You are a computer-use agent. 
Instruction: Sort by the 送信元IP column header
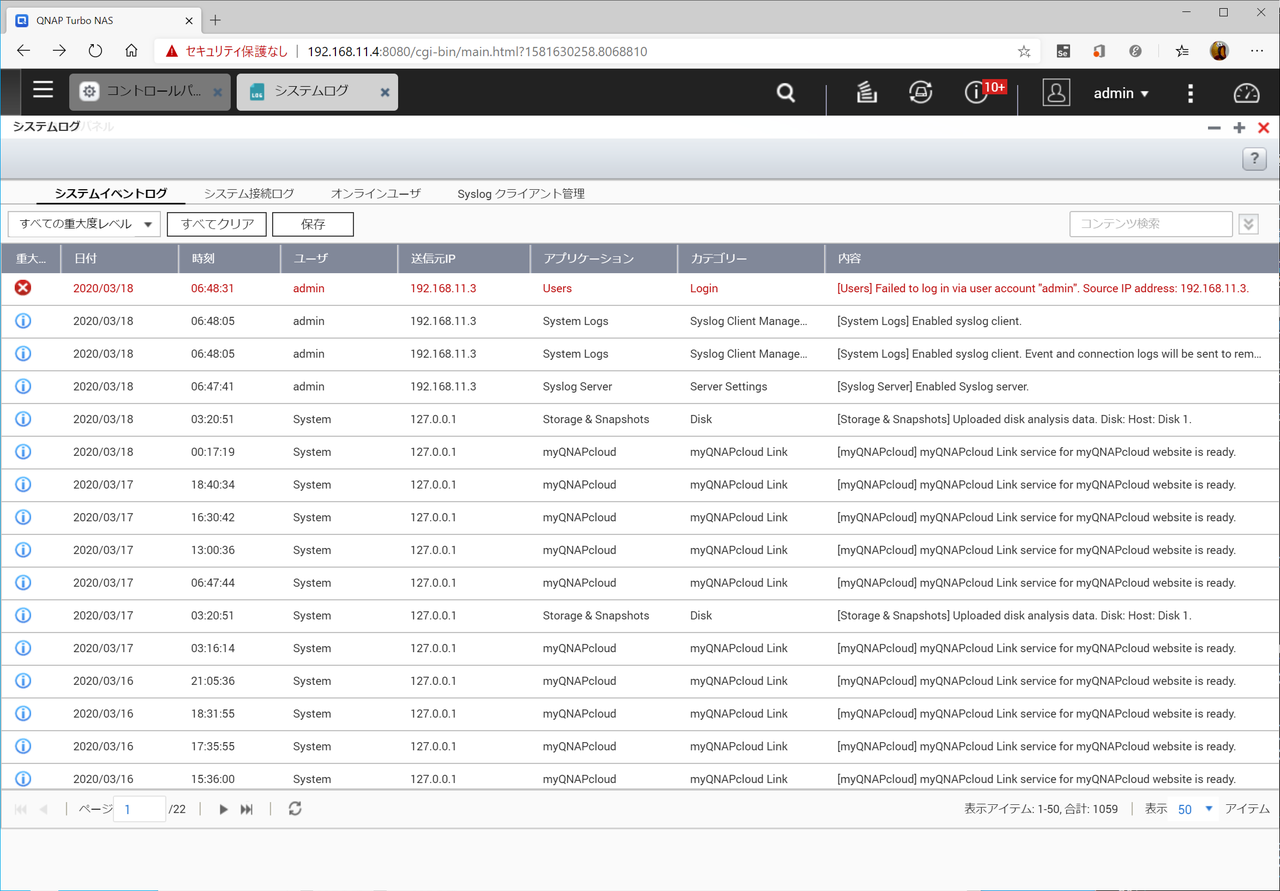pyautogui.click(x=464, y=258)
